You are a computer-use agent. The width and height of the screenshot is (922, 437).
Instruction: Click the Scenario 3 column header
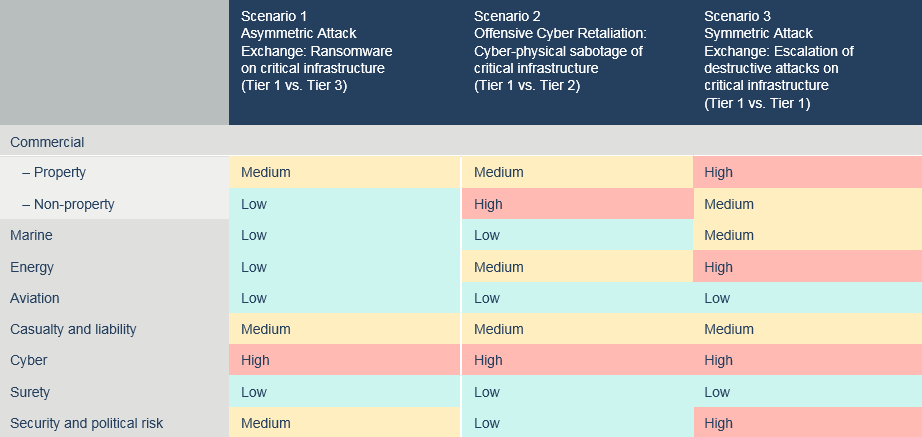808,62
